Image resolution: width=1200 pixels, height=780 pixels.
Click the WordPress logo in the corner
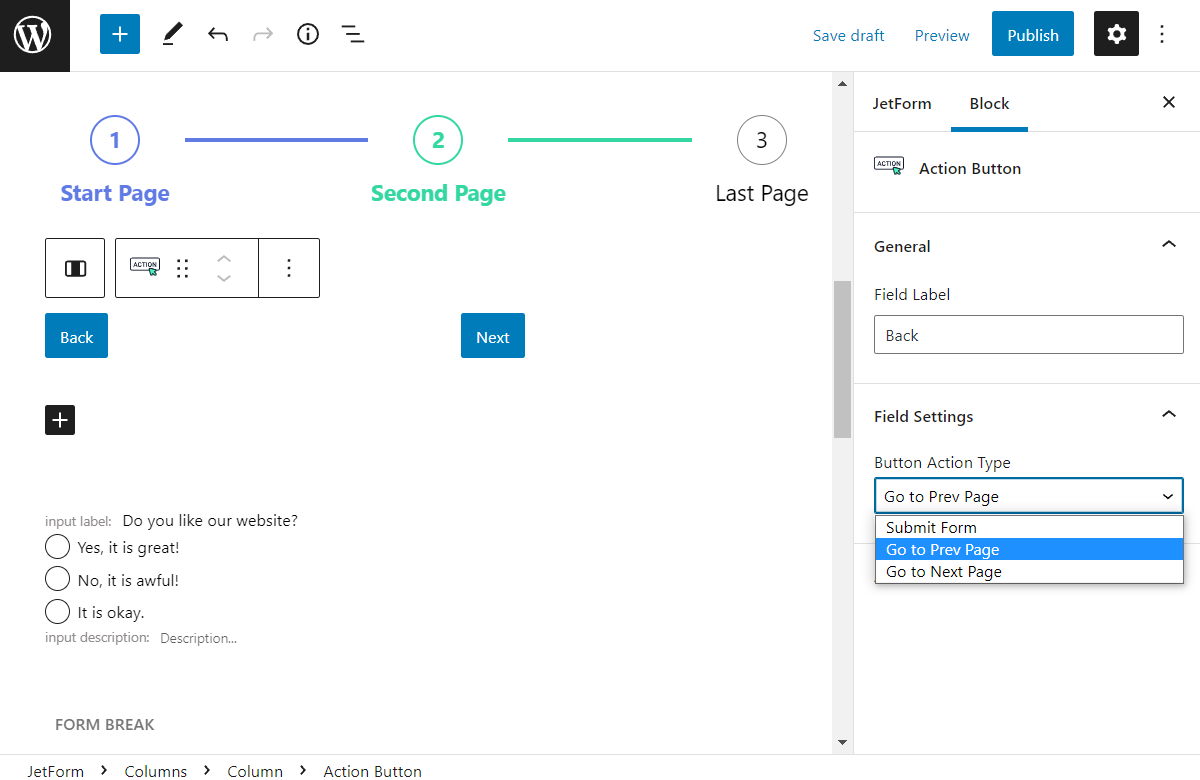(x=34, y=35)
